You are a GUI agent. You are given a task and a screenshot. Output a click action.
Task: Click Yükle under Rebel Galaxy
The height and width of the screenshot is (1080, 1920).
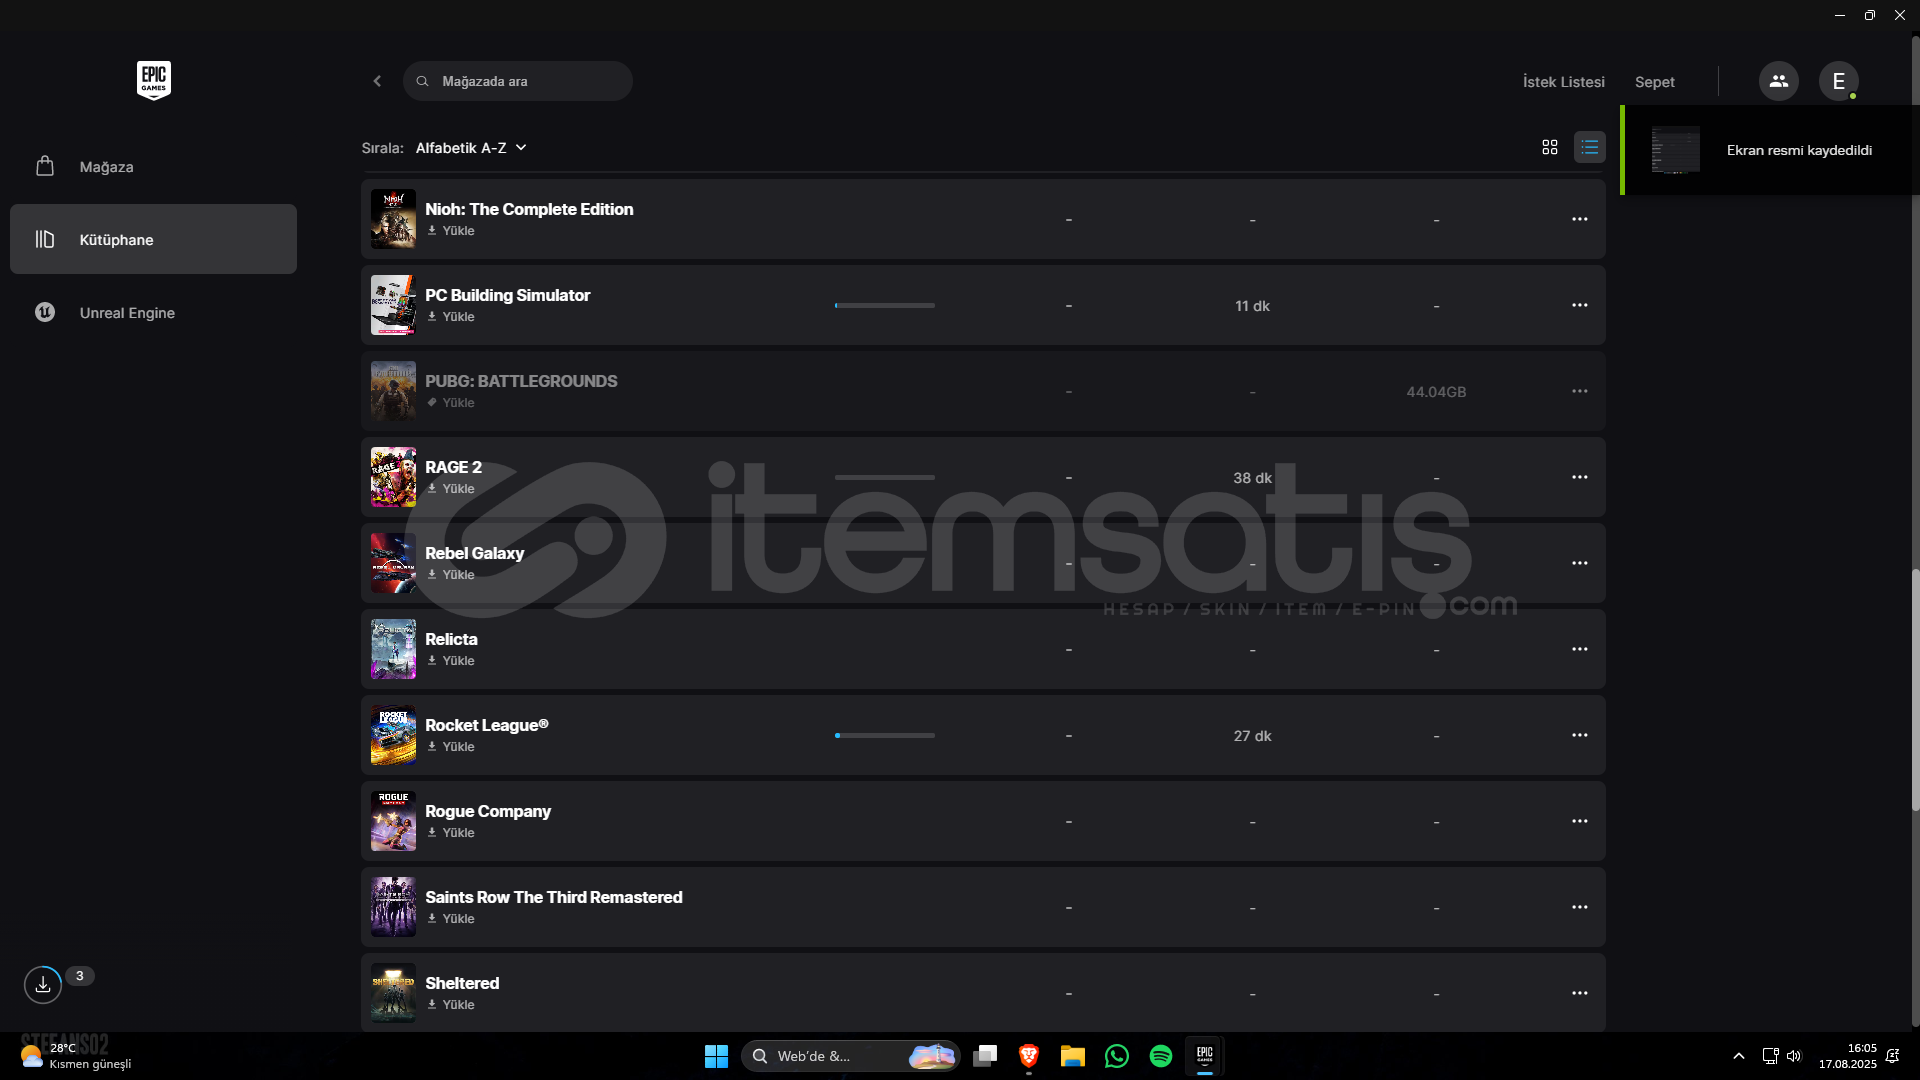tap(451, 575)
